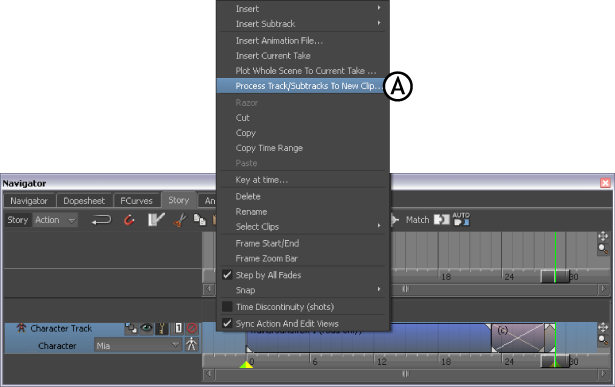Click the Match button in toolbar
This screenshot has height=387, width=615.
(417, 220)
